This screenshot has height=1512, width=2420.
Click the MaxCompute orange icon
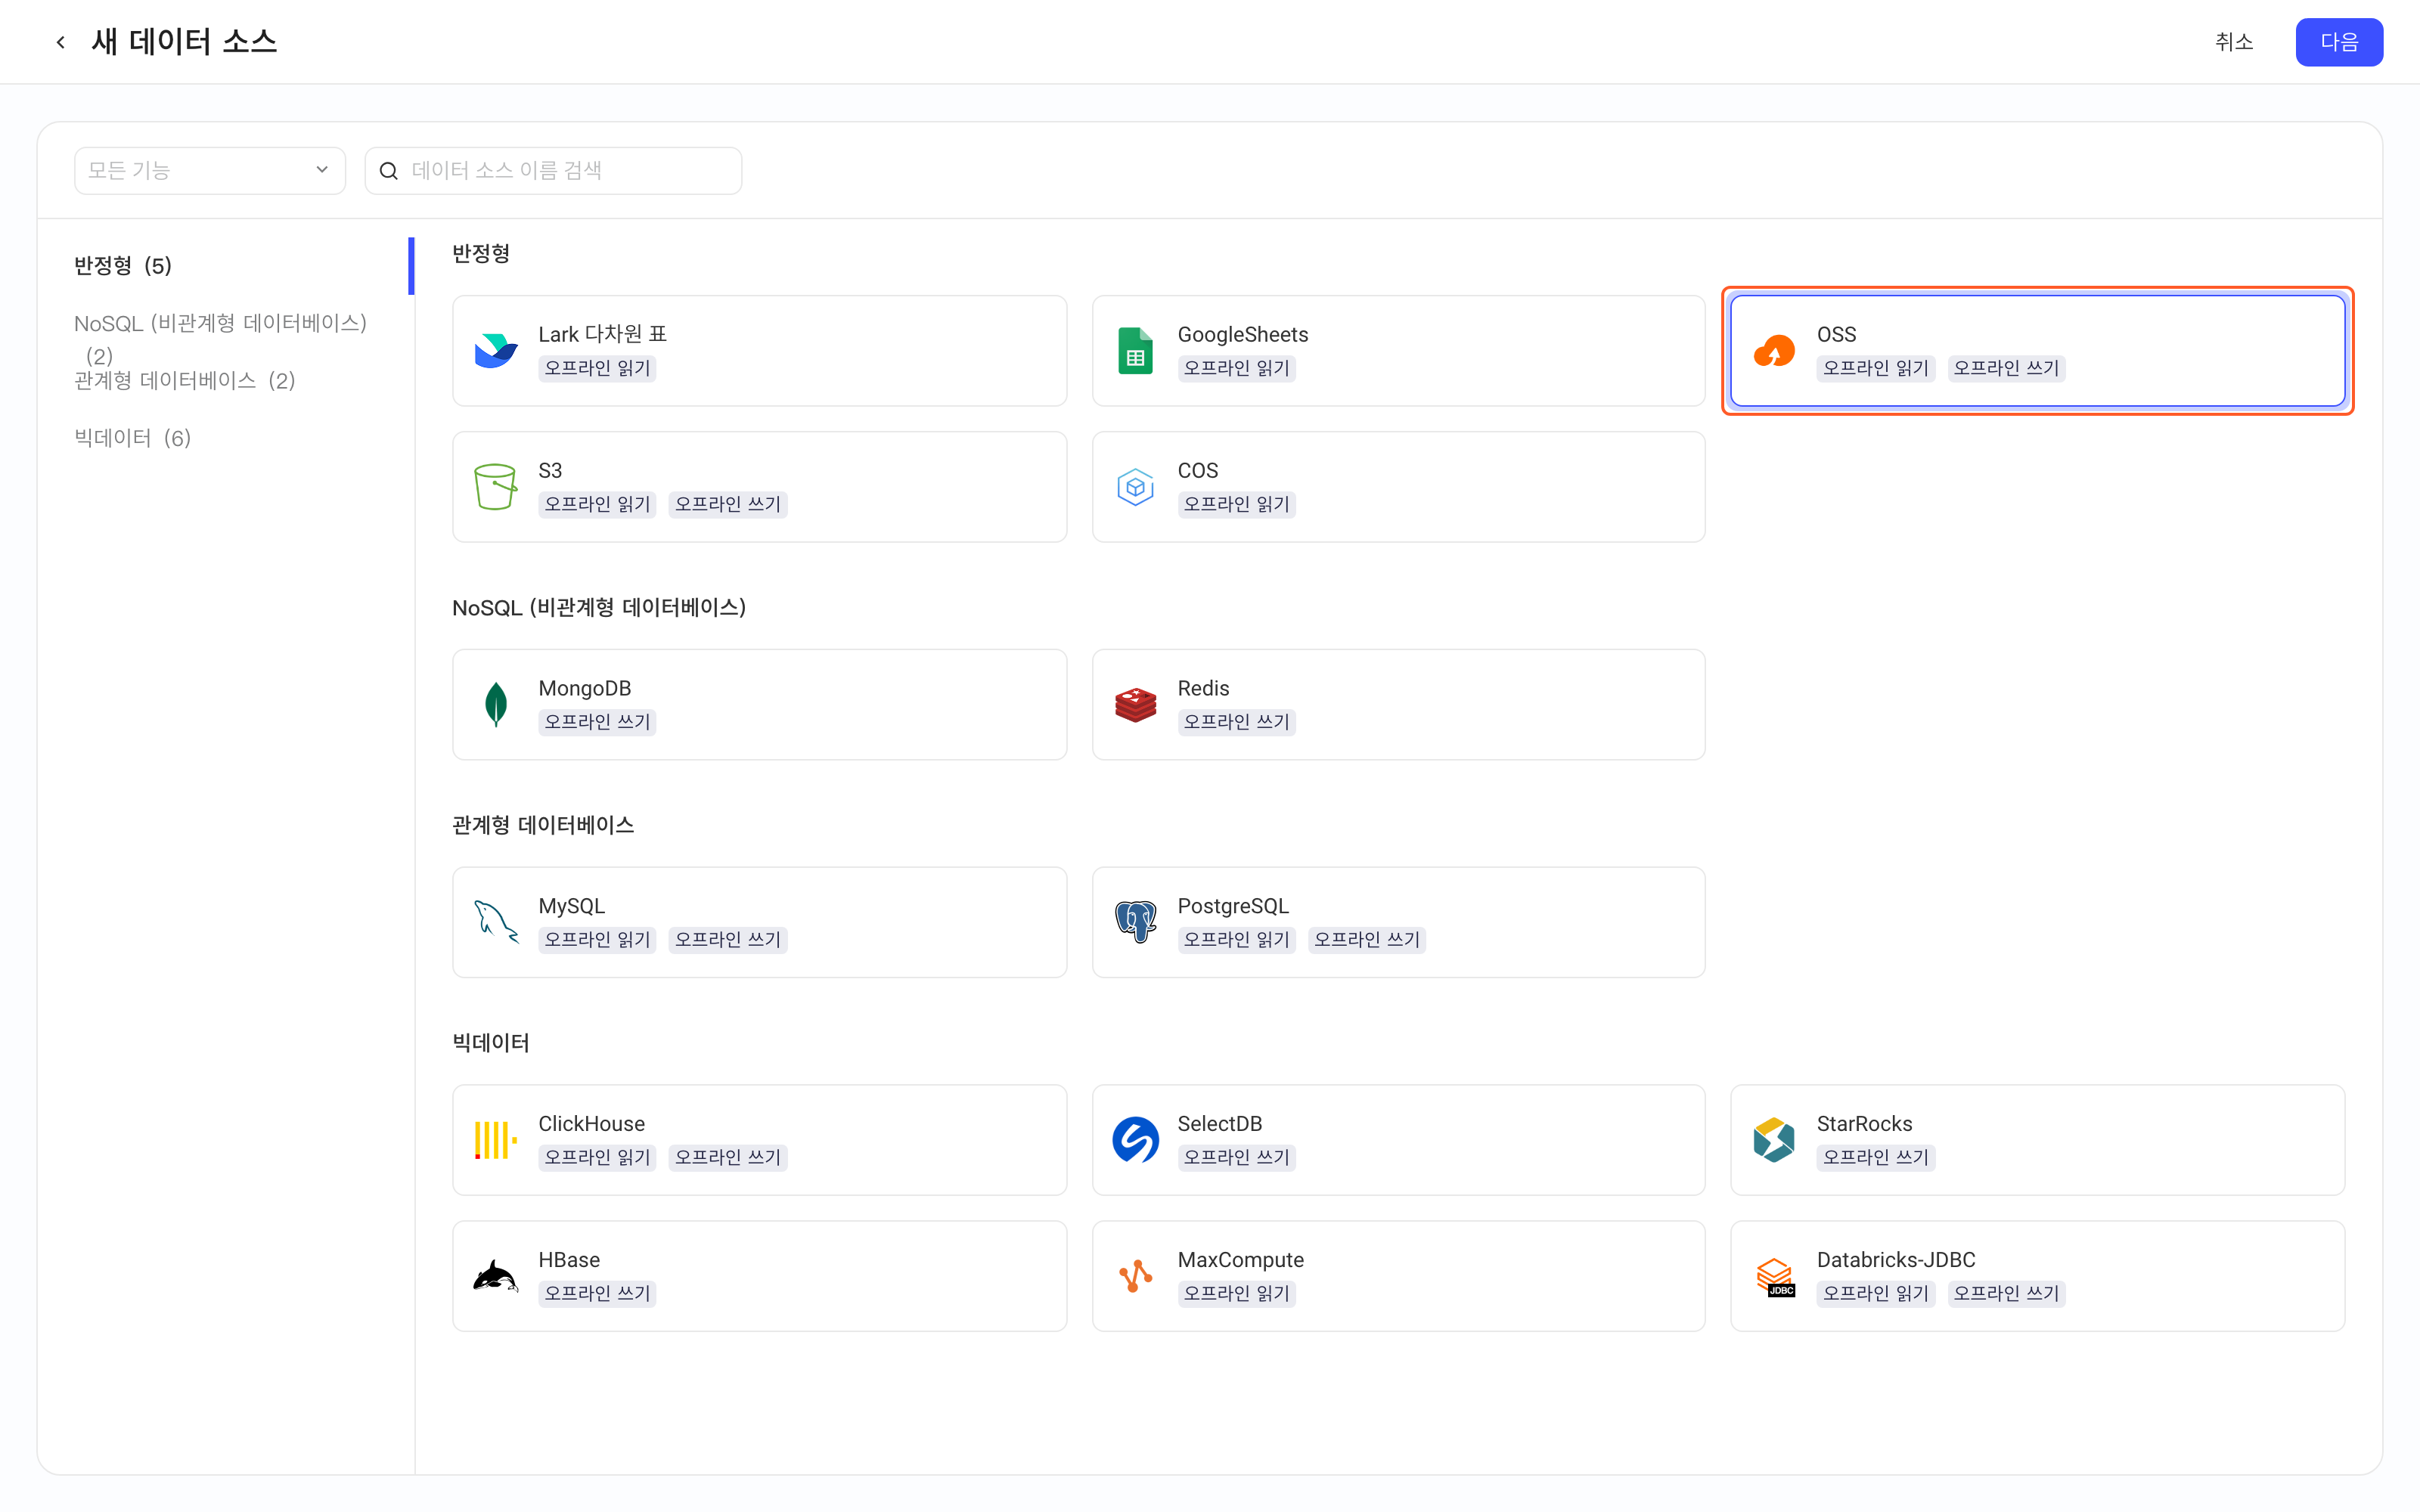(x=1135, y=1276)
